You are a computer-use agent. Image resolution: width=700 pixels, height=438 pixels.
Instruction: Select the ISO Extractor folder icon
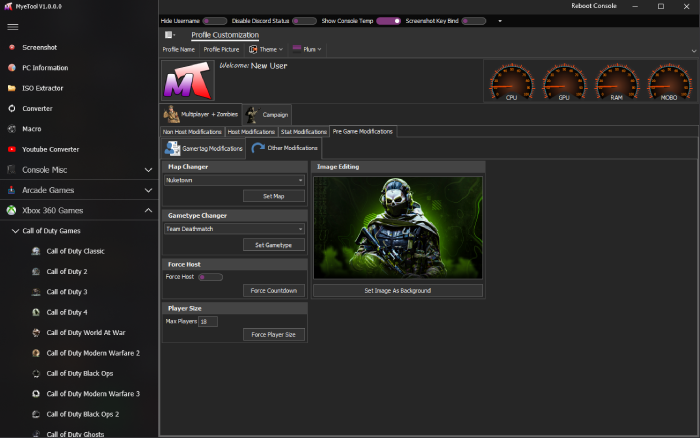(12, 88)
